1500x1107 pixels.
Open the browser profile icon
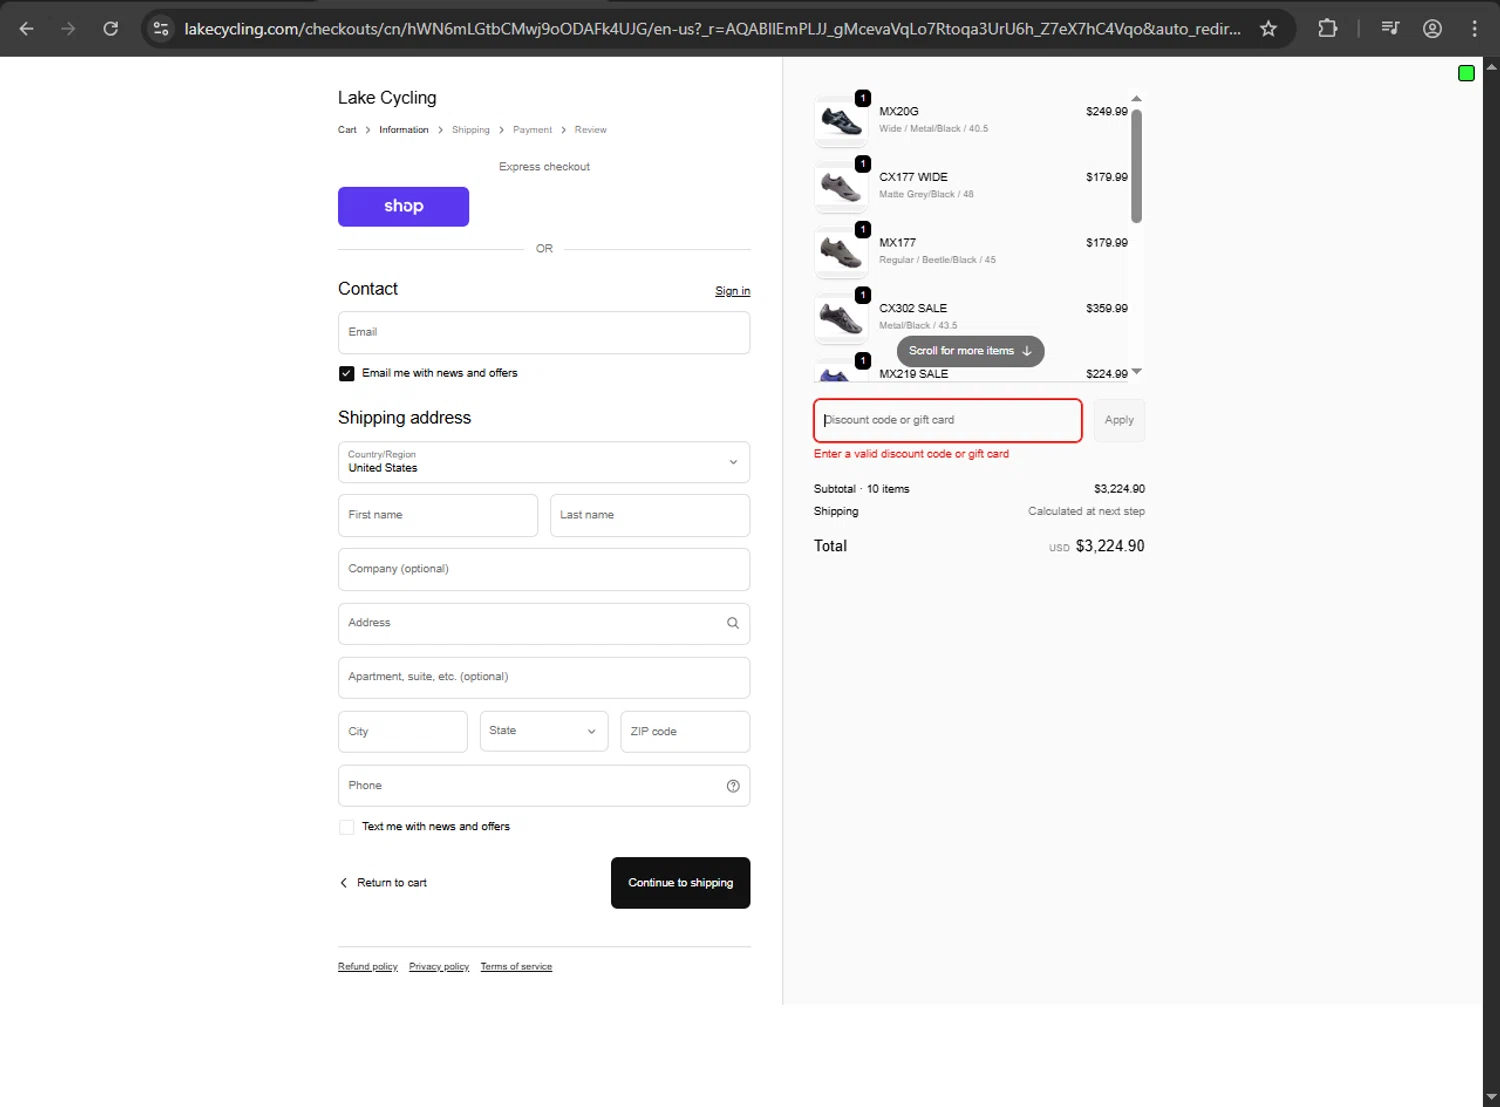click(x=1432, y=29)
